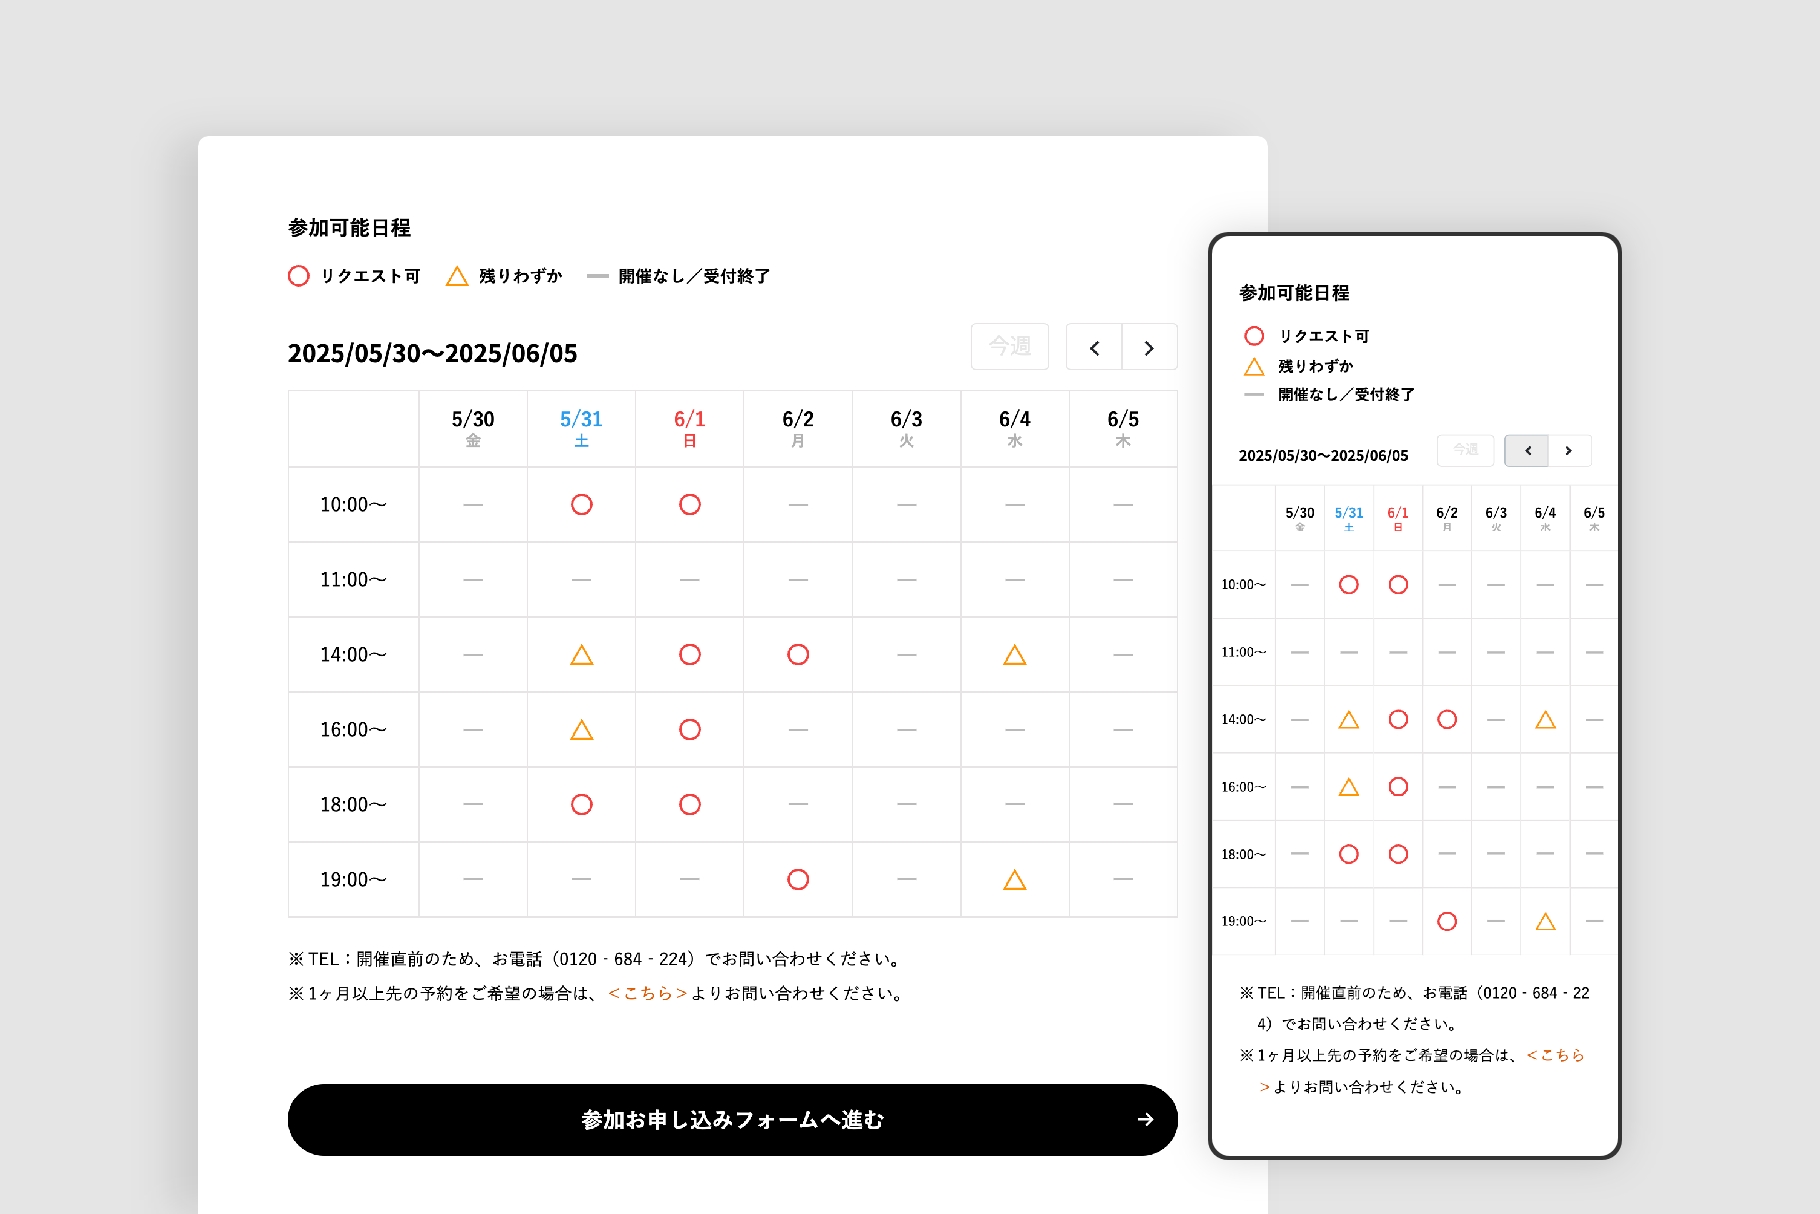Screen dimensions: 1820x1214
Task: Click the 19:00~ row label in desktop table
Action: point(353,880)
